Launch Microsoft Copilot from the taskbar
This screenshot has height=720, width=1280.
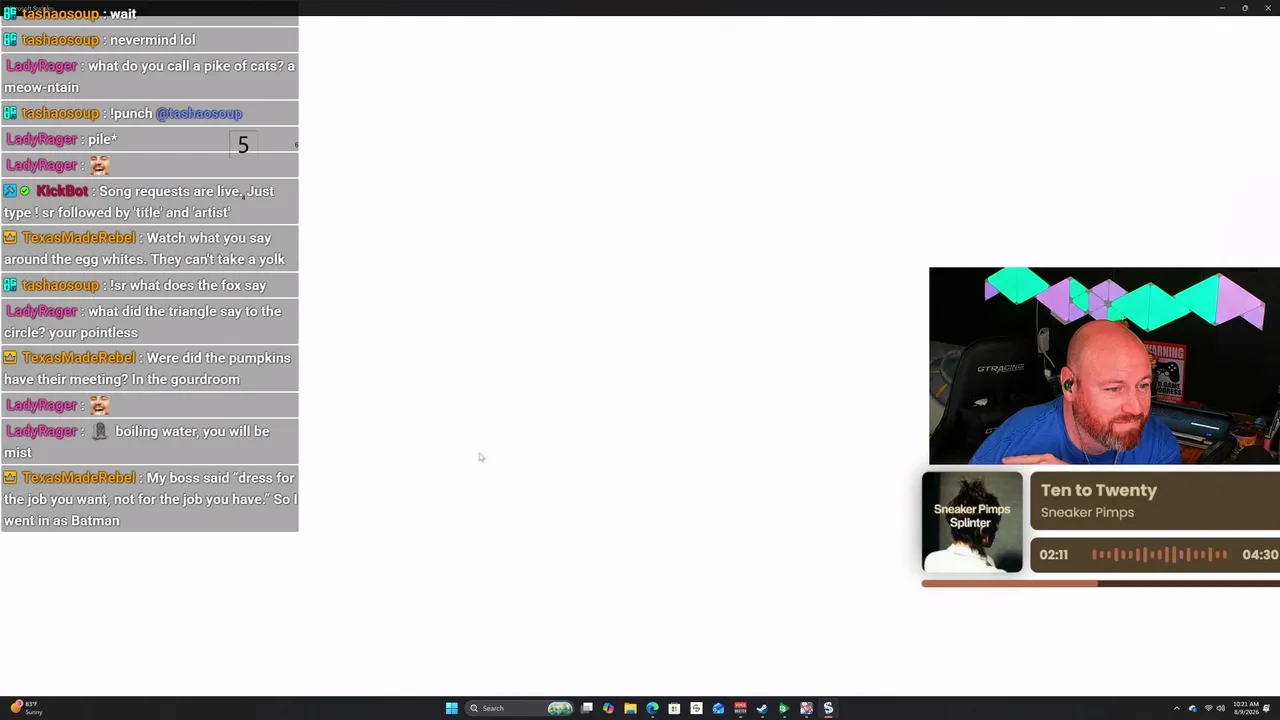tap(608, 708)
